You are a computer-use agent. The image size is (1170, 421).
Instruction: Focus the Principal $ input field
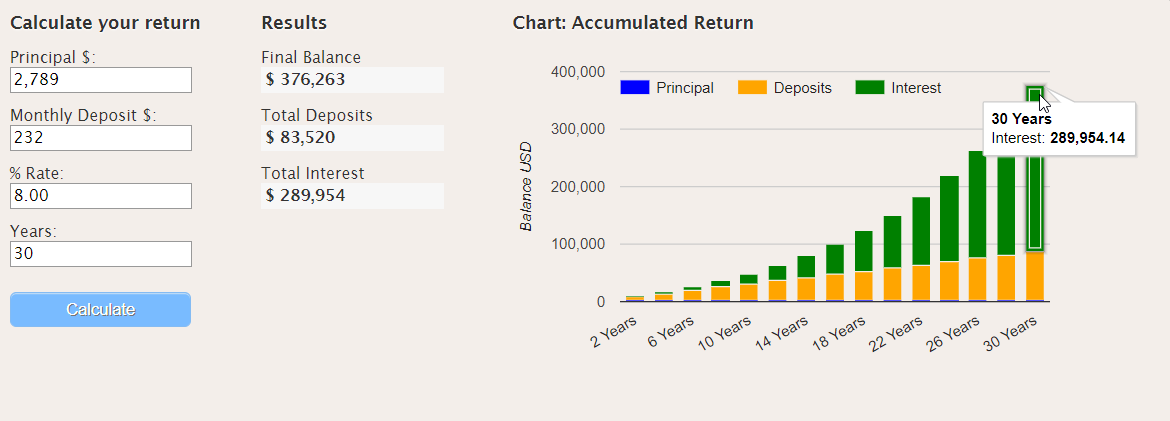(x=101, y=80)
